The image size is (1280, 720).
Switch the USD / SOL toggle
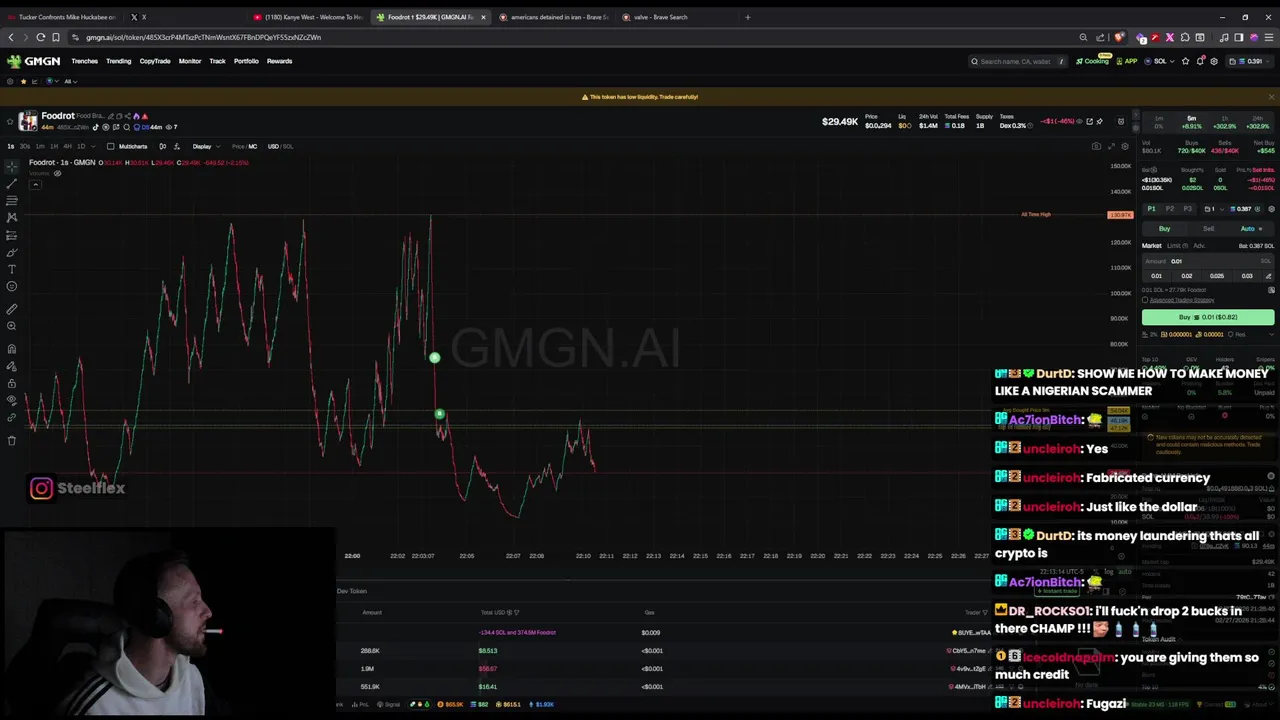pyautogui.click(x=280, y=146)
